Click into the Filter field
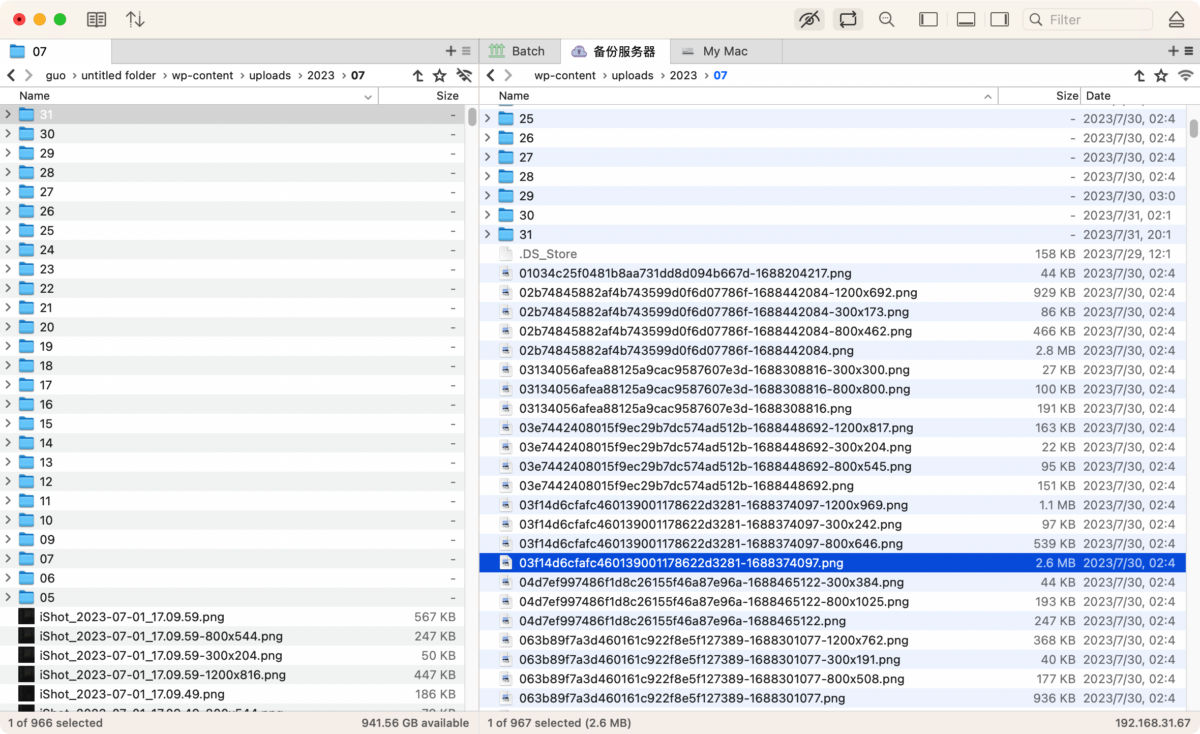1200x734 pixels. (1086, 19)
